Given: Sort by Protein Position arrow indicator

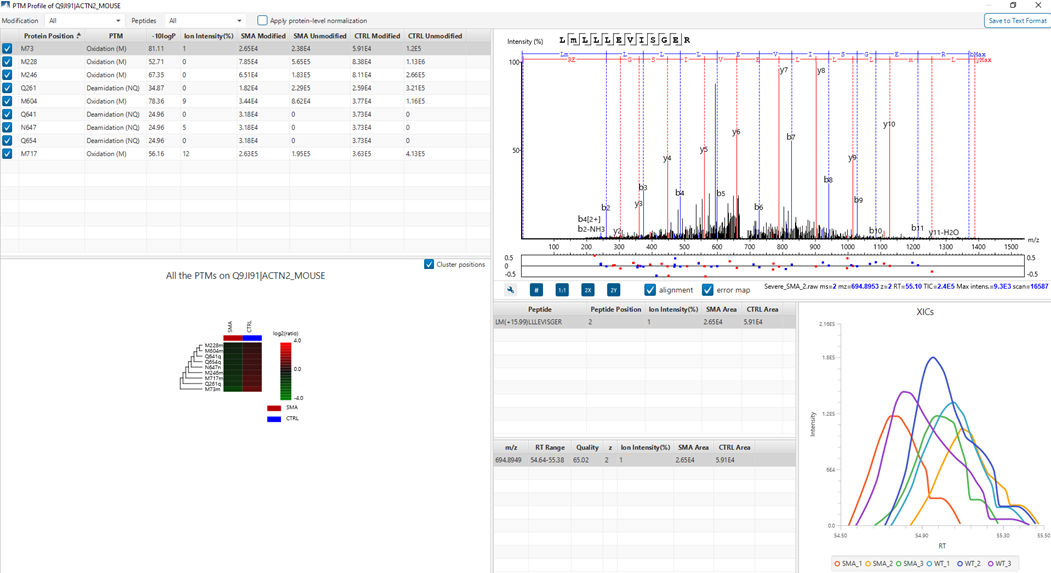Looking at the screenshot, I should pos(78,36).
